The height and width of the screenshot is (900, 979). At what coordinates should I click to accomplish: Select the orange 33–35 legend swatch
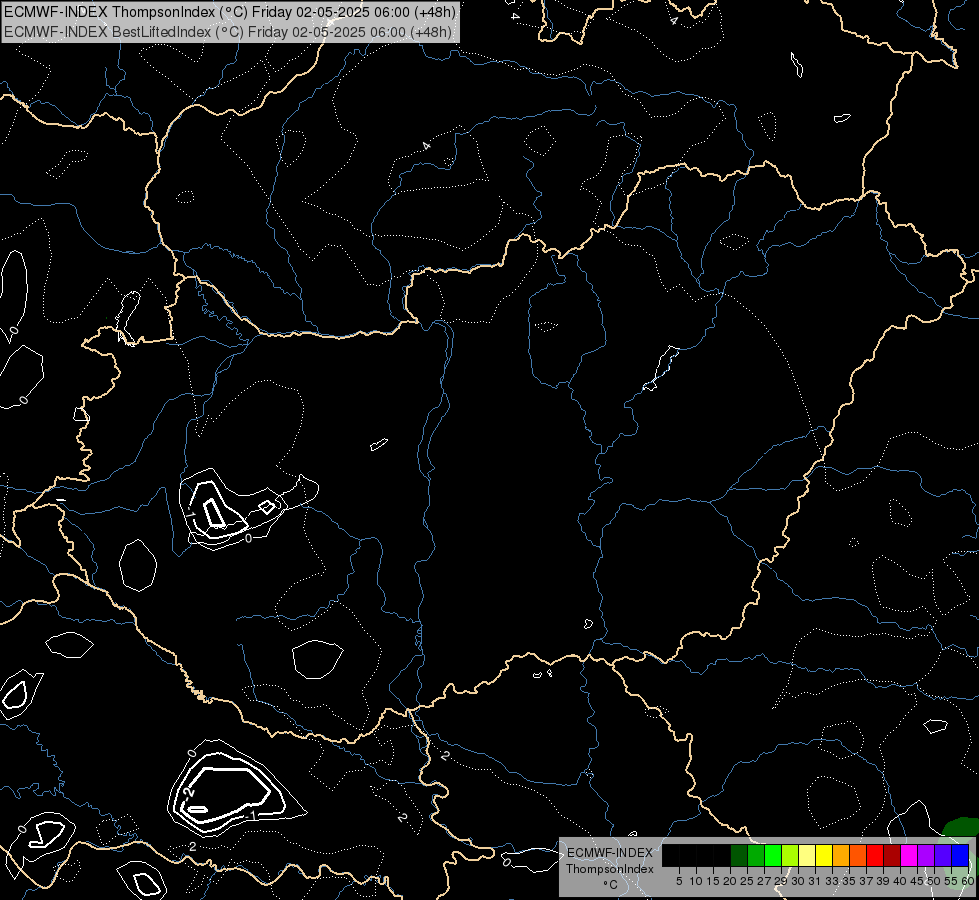coord(841,855)
